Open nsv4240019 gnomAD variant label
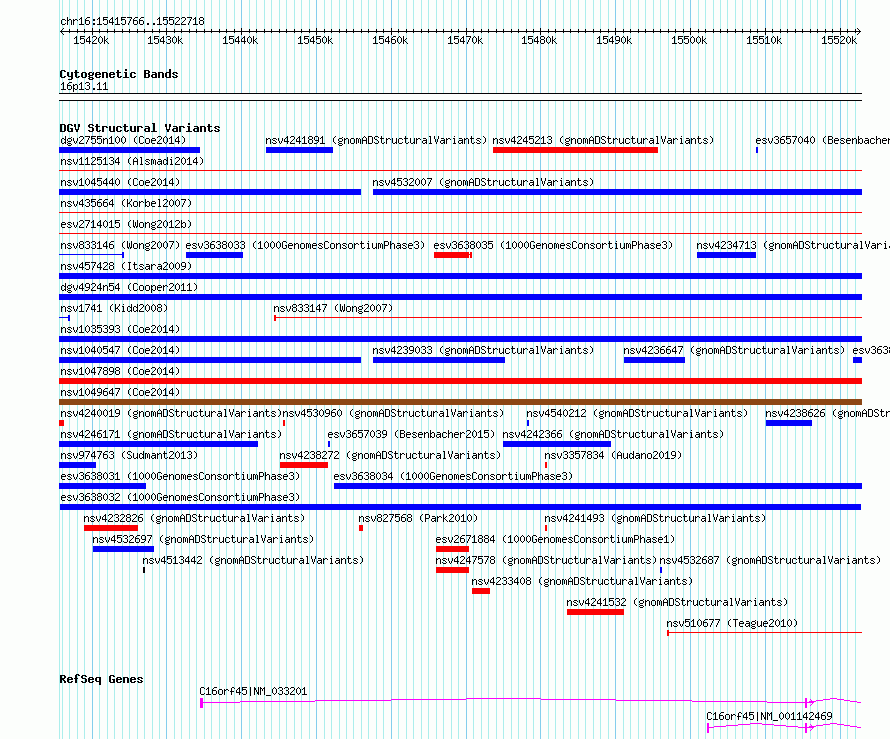The image size is (890, 739). coord(171,413)
